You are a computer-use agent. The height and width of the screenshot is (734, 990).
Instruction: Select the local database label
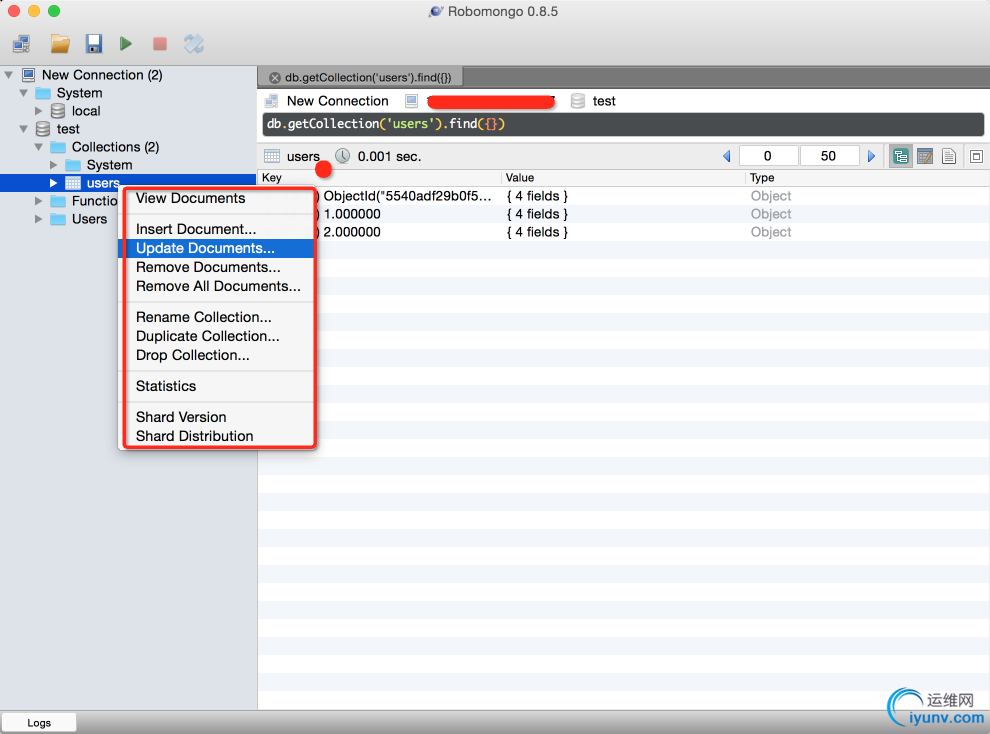point(86,111)
